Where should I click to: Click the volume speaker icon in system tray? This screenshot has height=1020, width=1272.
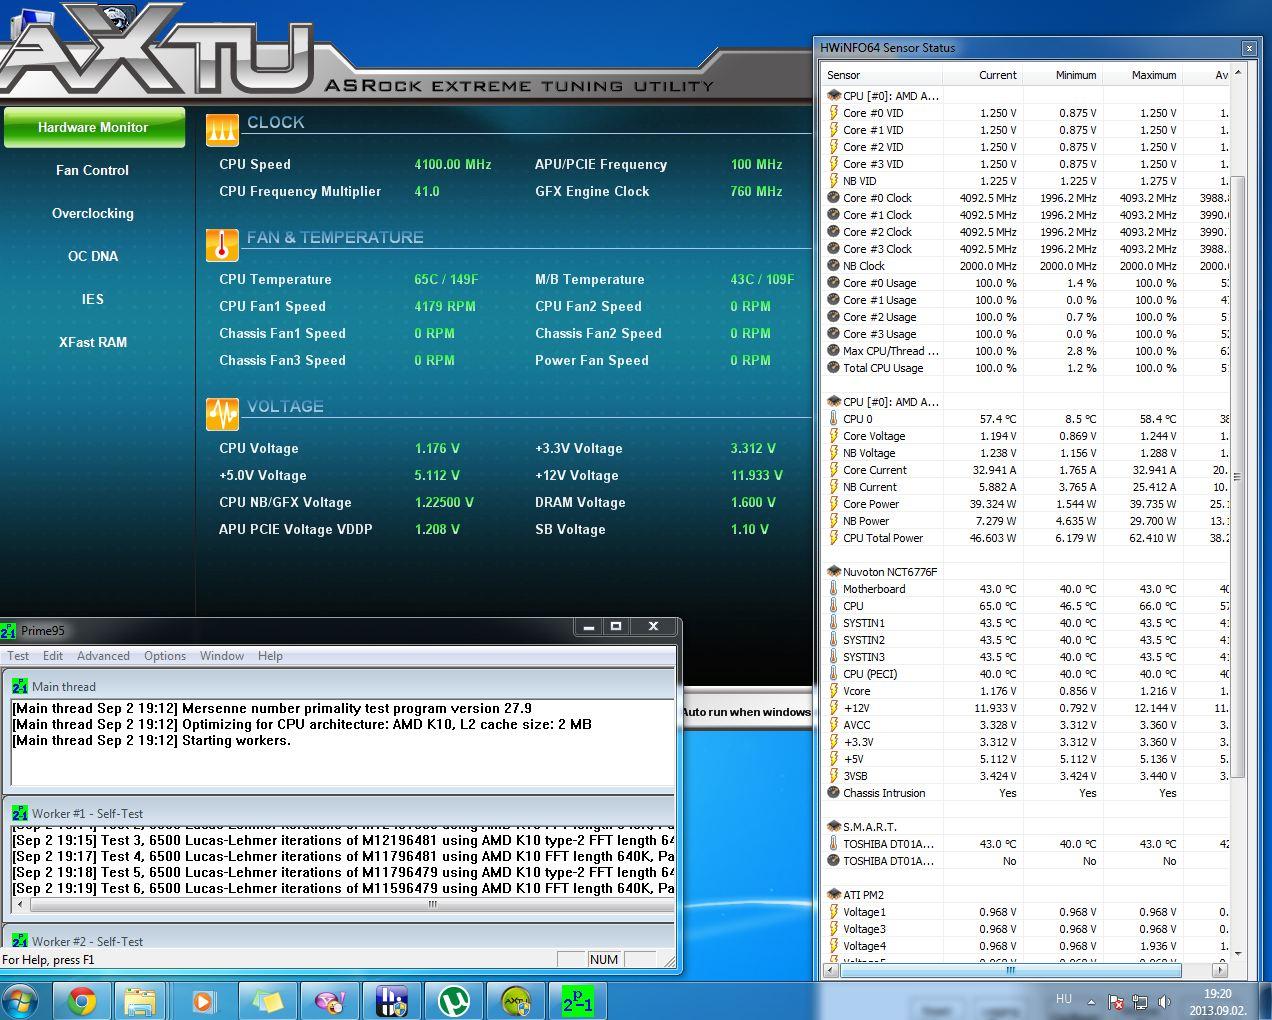pyautogui.click(x=1164, y=1001)
